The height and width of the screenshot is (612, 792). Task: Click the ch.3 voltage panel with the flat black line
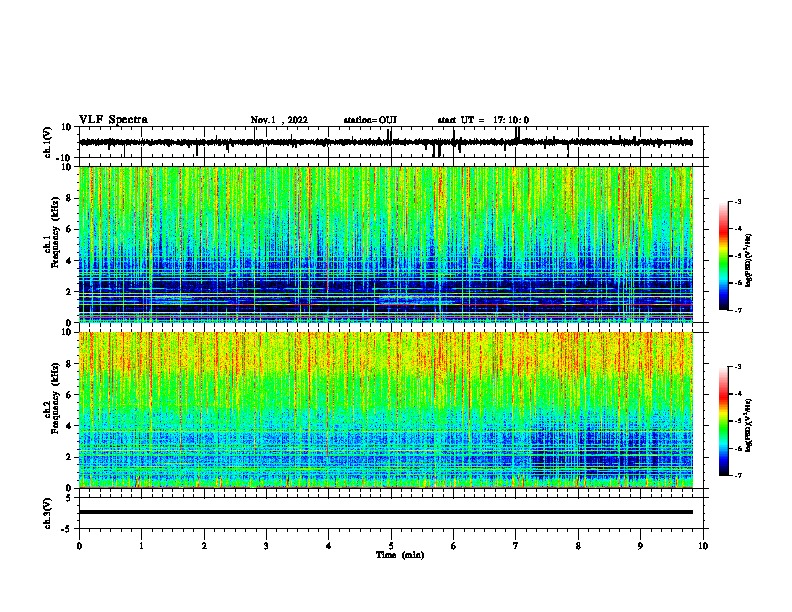pyautogui.click(x=393, y=513)
